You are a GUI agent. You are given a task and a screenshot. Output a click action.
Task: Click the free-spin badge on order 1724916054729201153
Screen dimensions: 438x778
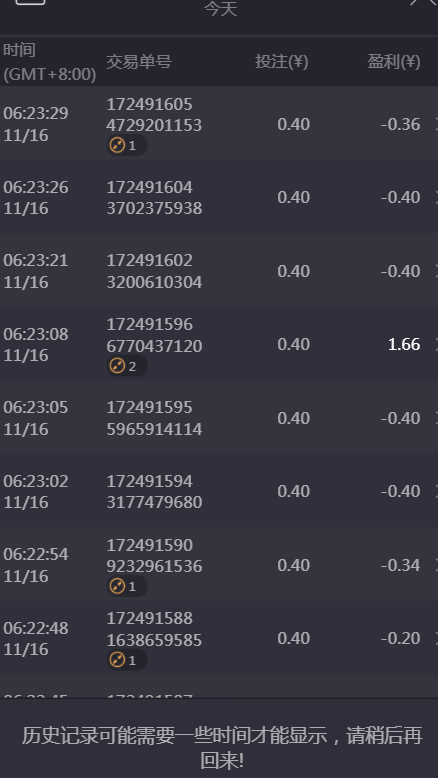click(126, 145)
